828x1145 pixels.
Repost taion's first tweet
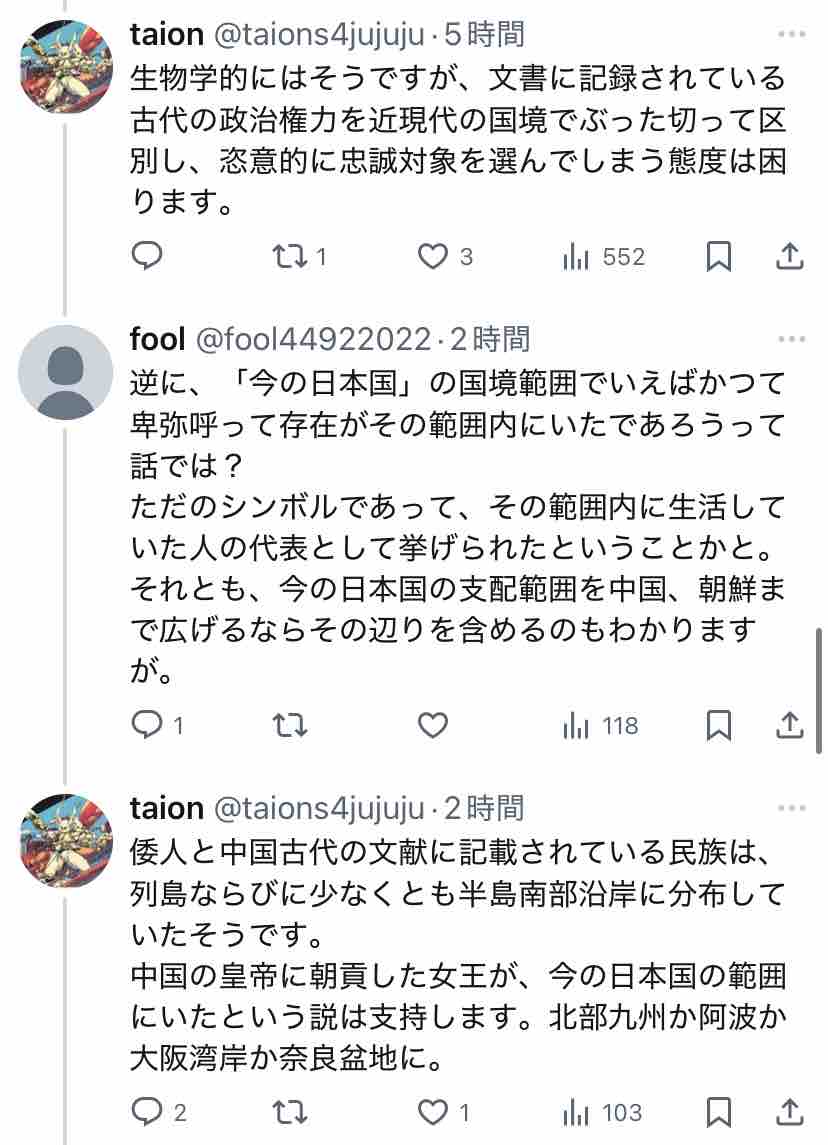click(x=290, y=257)
